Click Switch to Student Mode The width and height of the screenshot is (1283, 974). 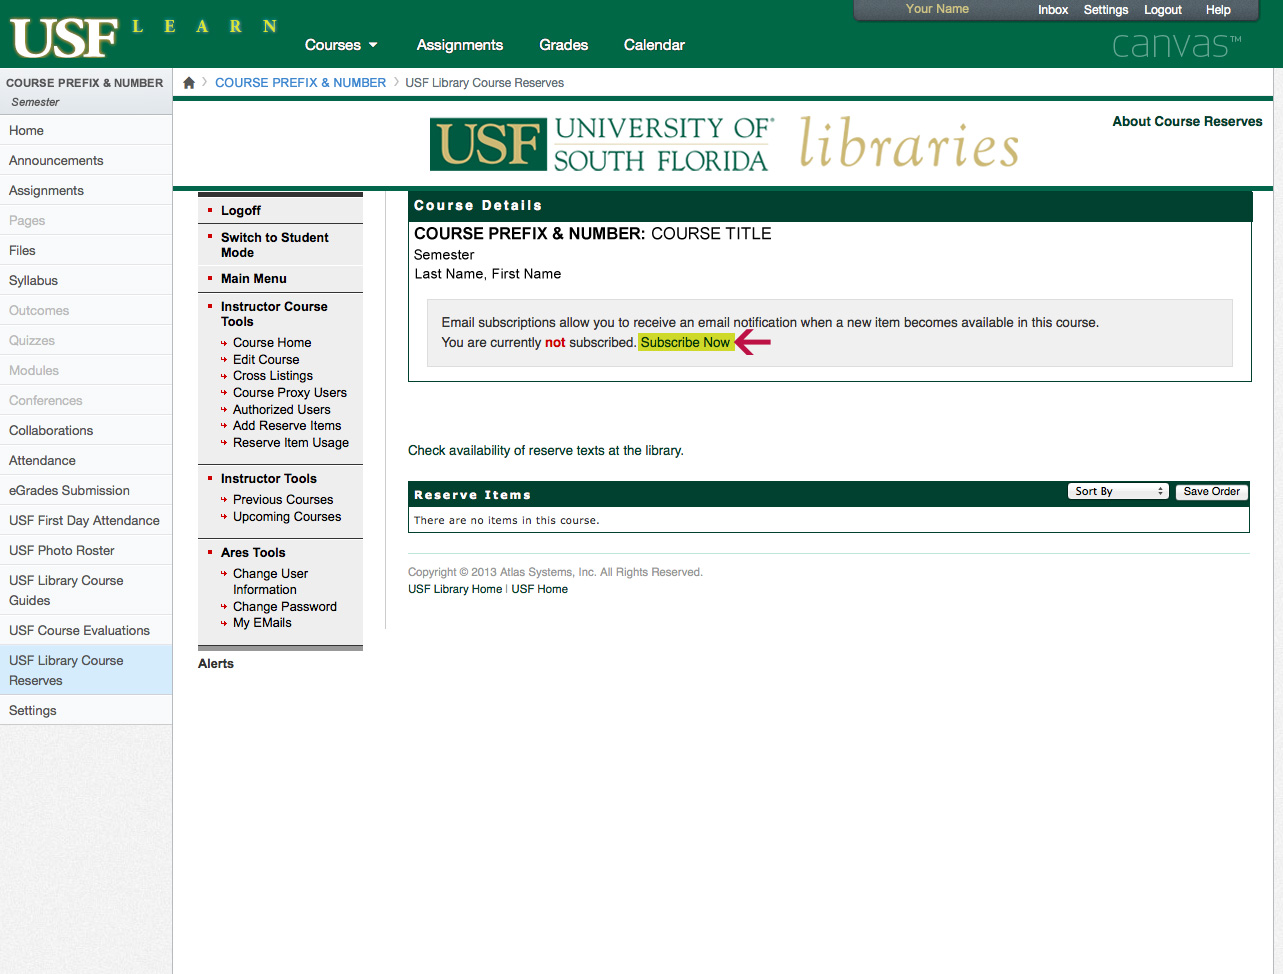274,245
